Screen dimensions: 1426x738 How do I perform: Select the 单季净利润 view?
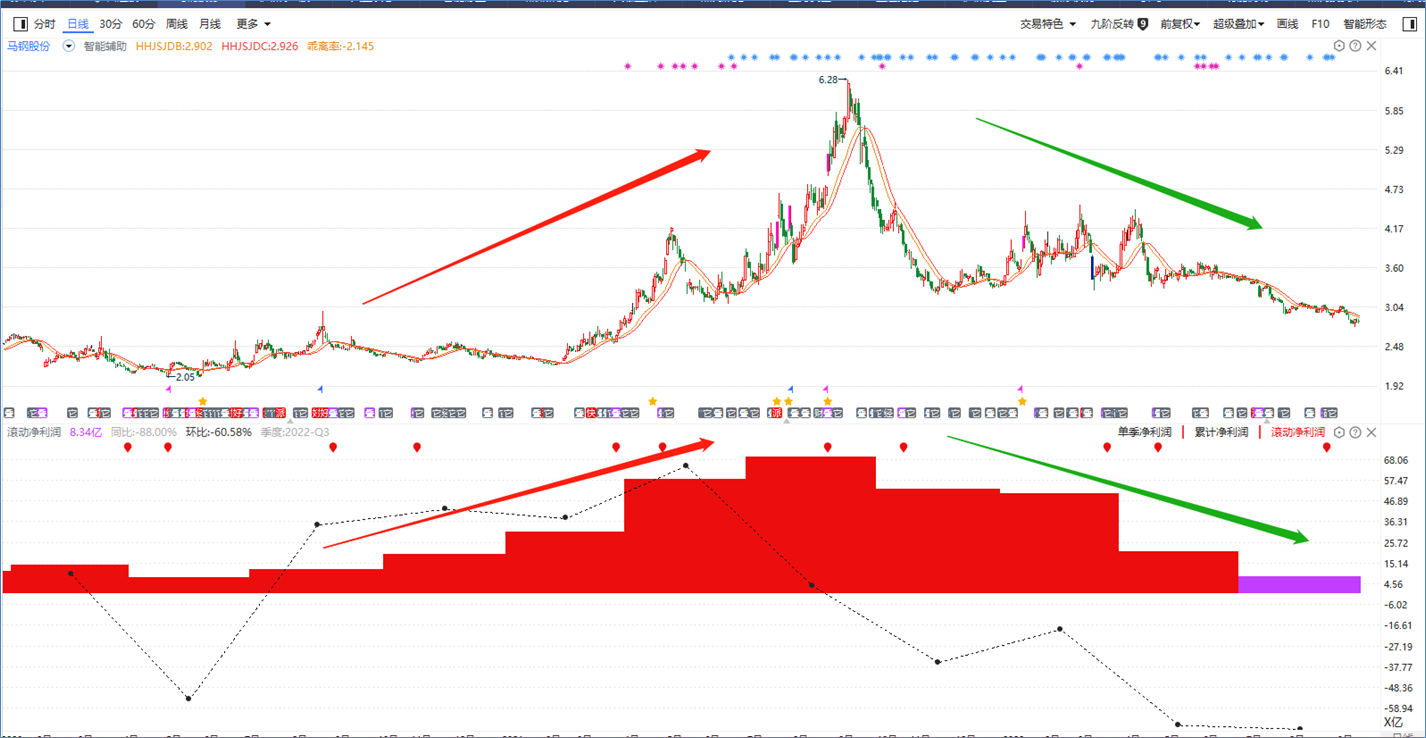point(1145,433)
